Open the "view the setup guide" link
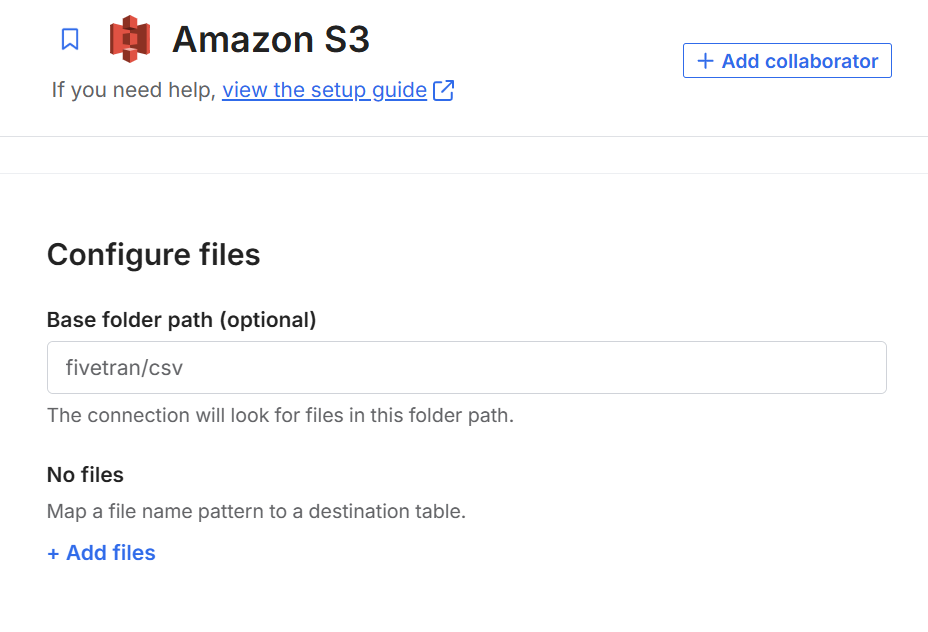The image size is (928, 632). (324, 90)
